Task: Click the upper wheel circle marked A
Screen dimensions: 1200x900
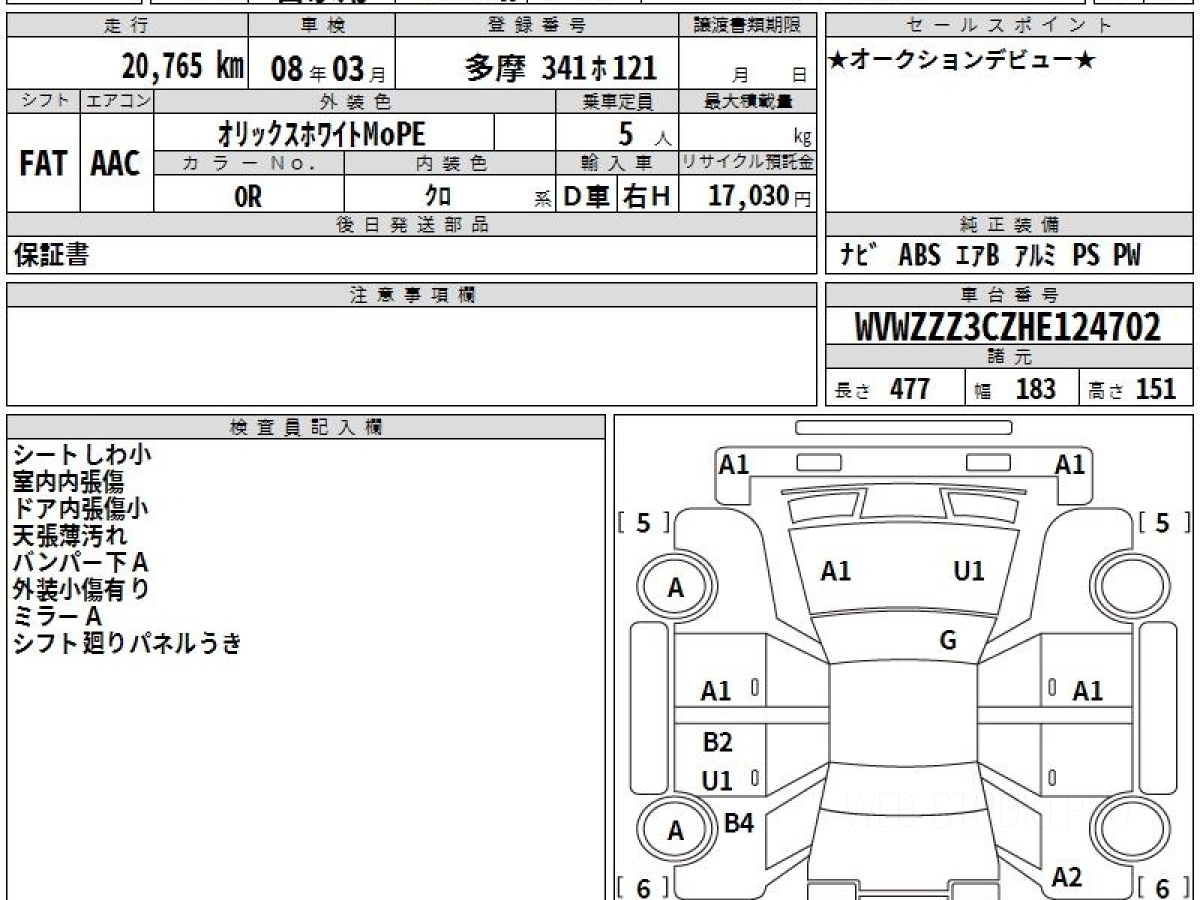Action: point(675,588)
